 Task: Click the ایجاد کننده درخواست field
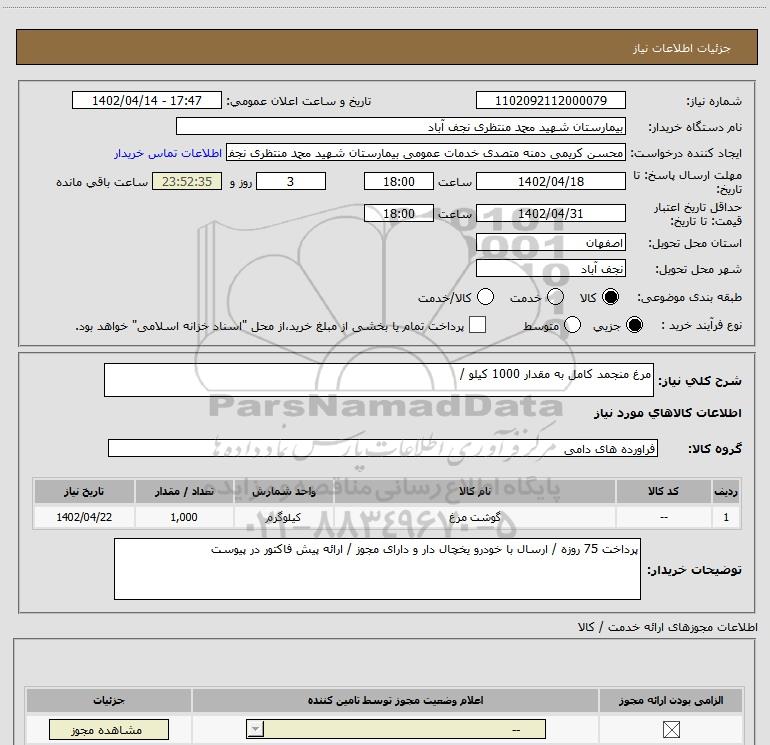point(426,153)
